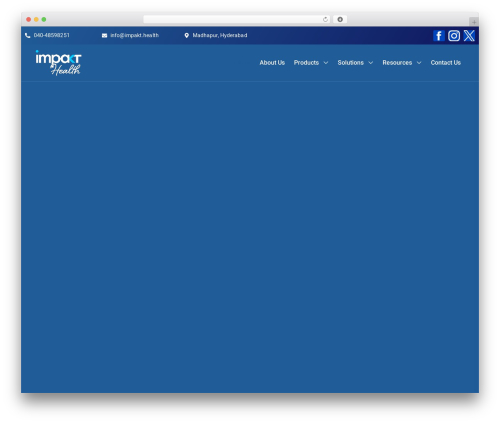Close window with red traffic light
This screenshot has height=423, width=500.
[29, 19]
